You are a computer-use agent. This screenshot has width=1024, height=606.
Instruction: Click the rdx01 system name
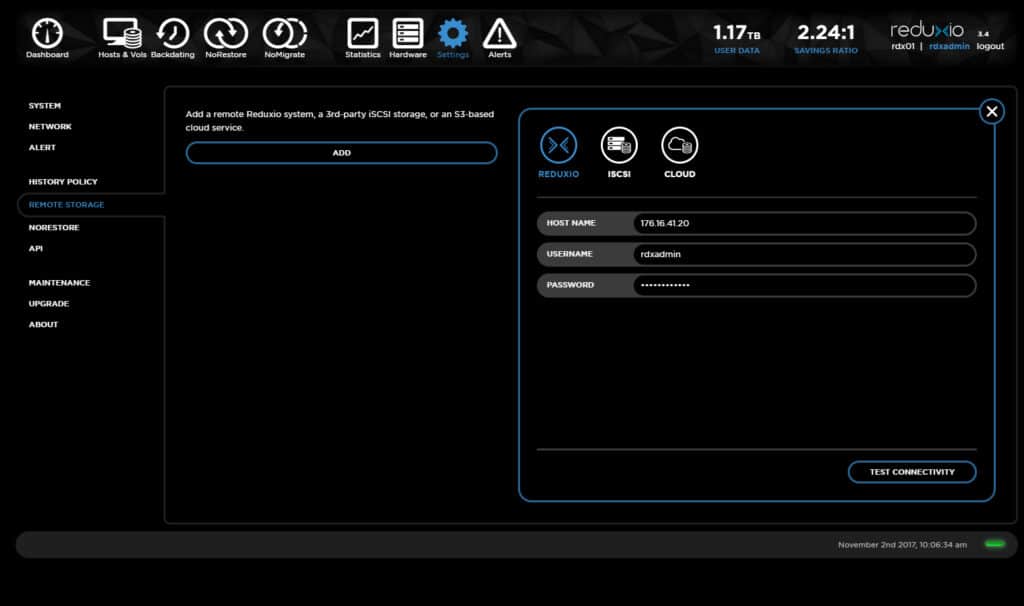point(903,46)
